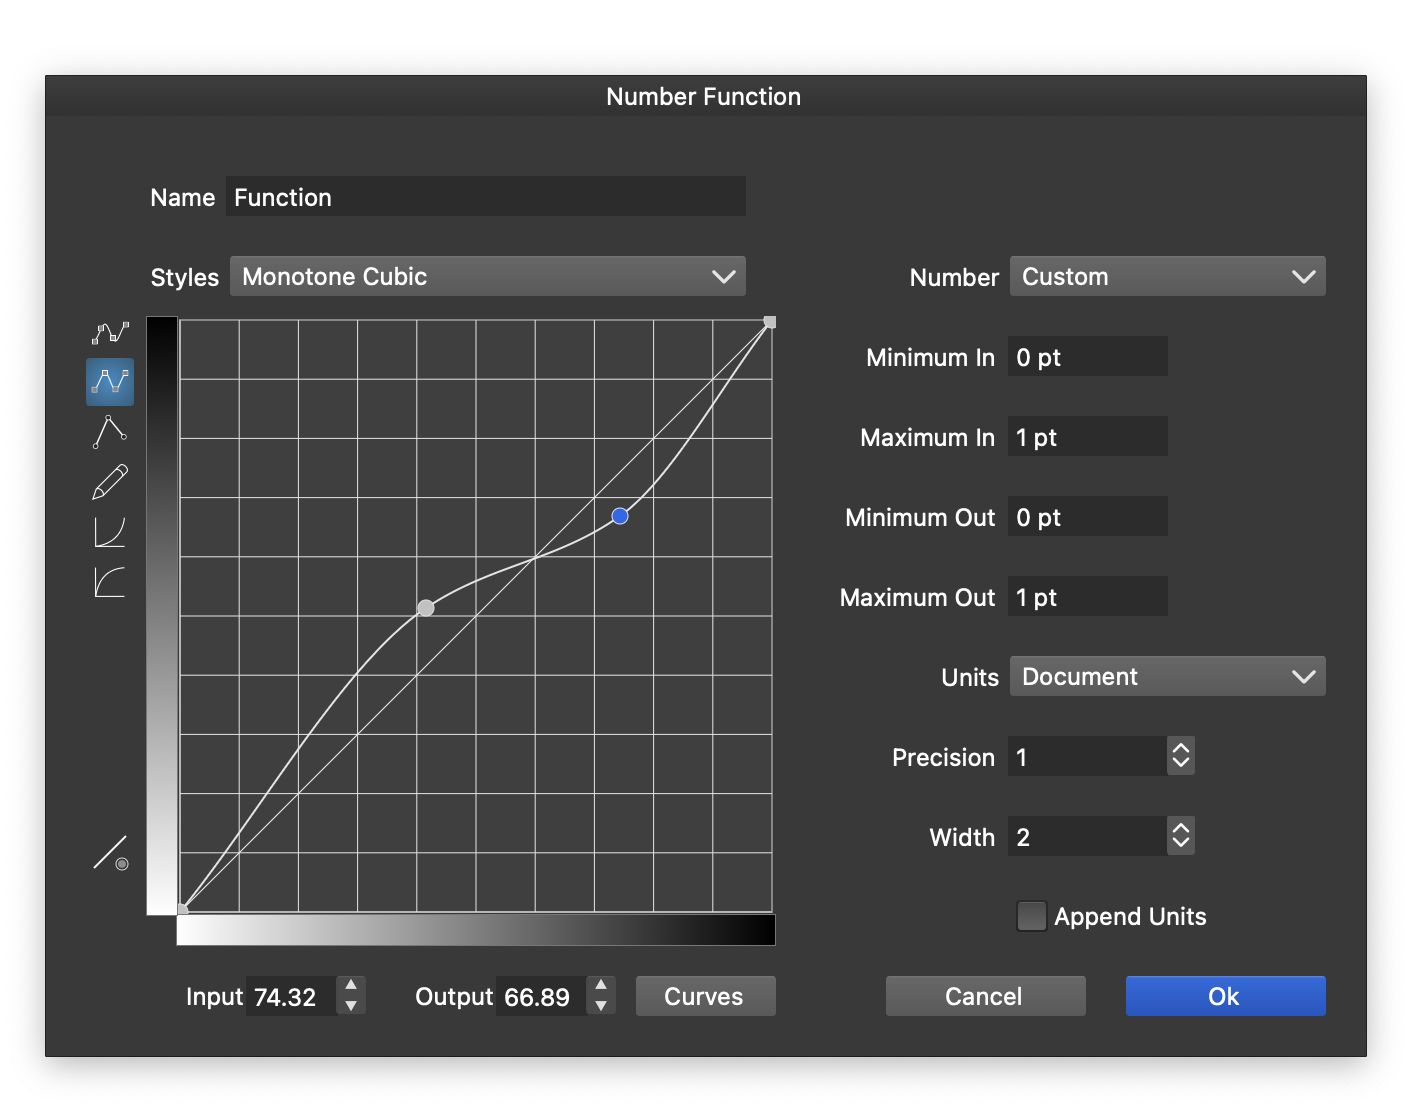1412x1110 pixels.
Task: Select the smooth spline curve tool
Action: pos(110,333)
